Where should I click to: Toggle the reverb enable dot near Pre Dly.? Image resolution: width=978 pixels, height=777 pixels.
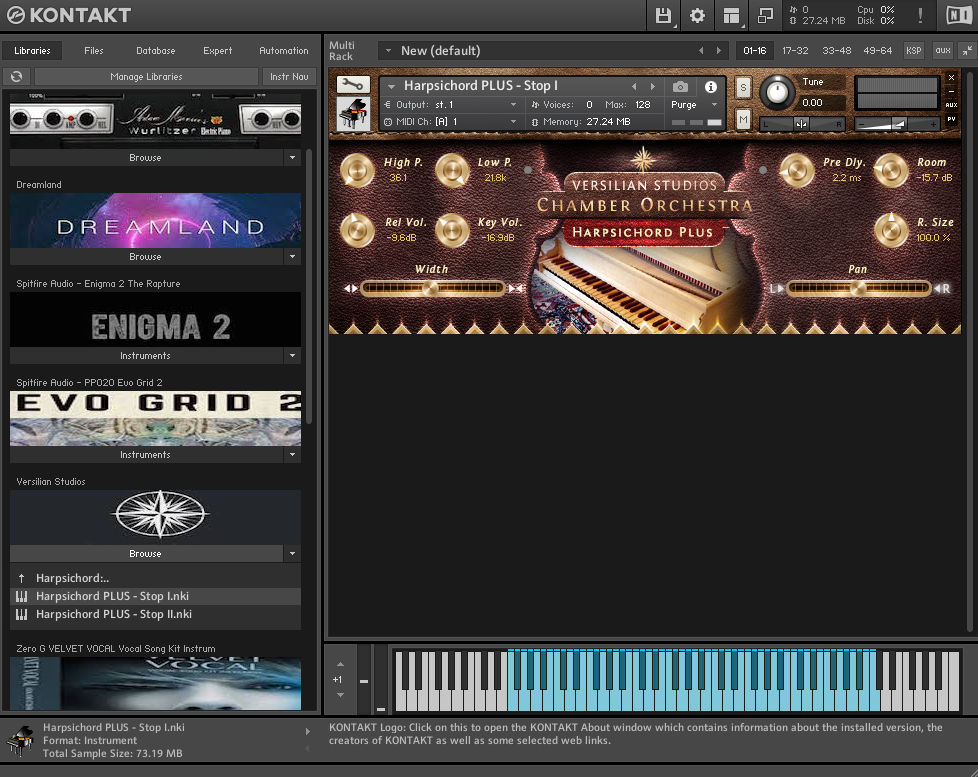point(763,170)
